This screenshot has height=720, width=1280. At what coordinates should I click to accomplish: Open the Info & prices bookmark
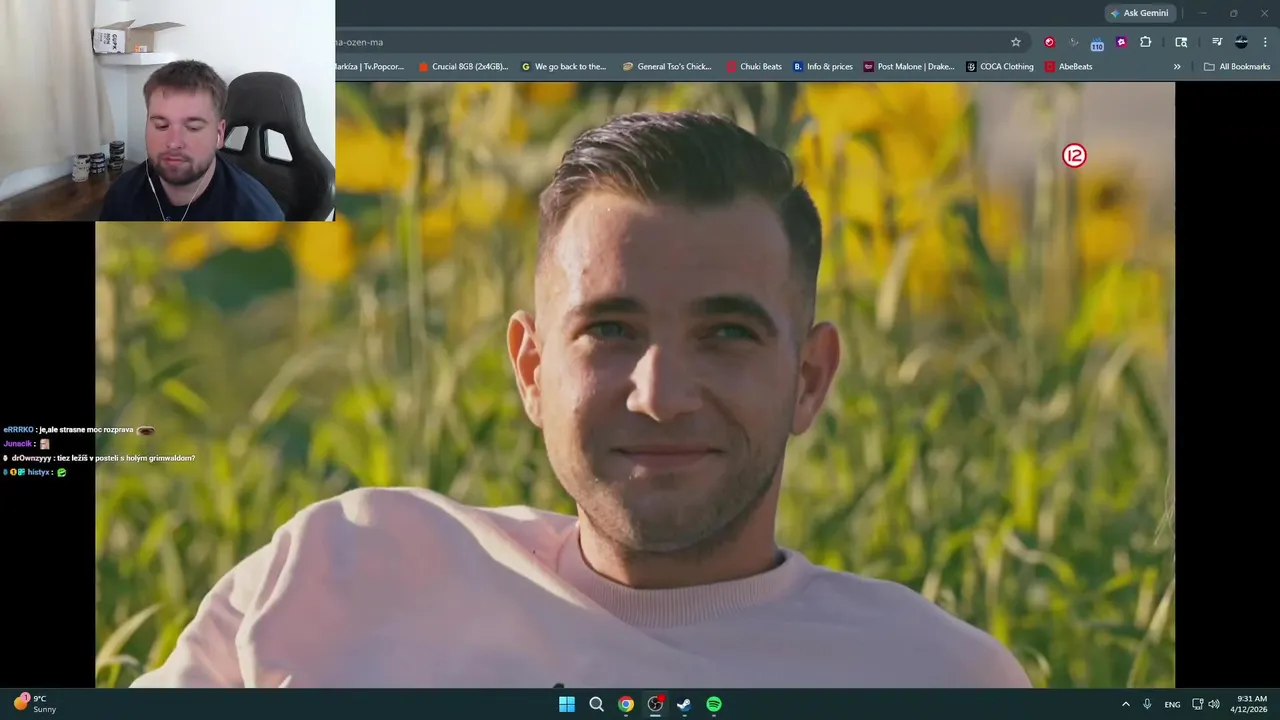tap(823, 67)
